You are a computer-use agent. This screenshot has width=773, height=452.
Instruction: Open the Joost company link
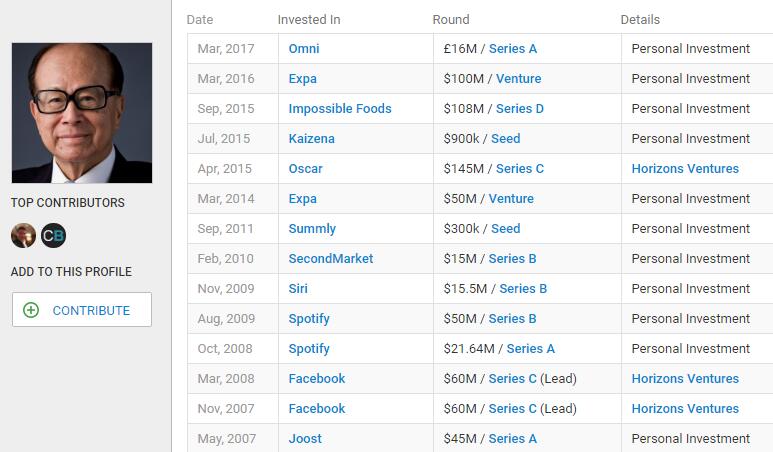coord(305,439)
